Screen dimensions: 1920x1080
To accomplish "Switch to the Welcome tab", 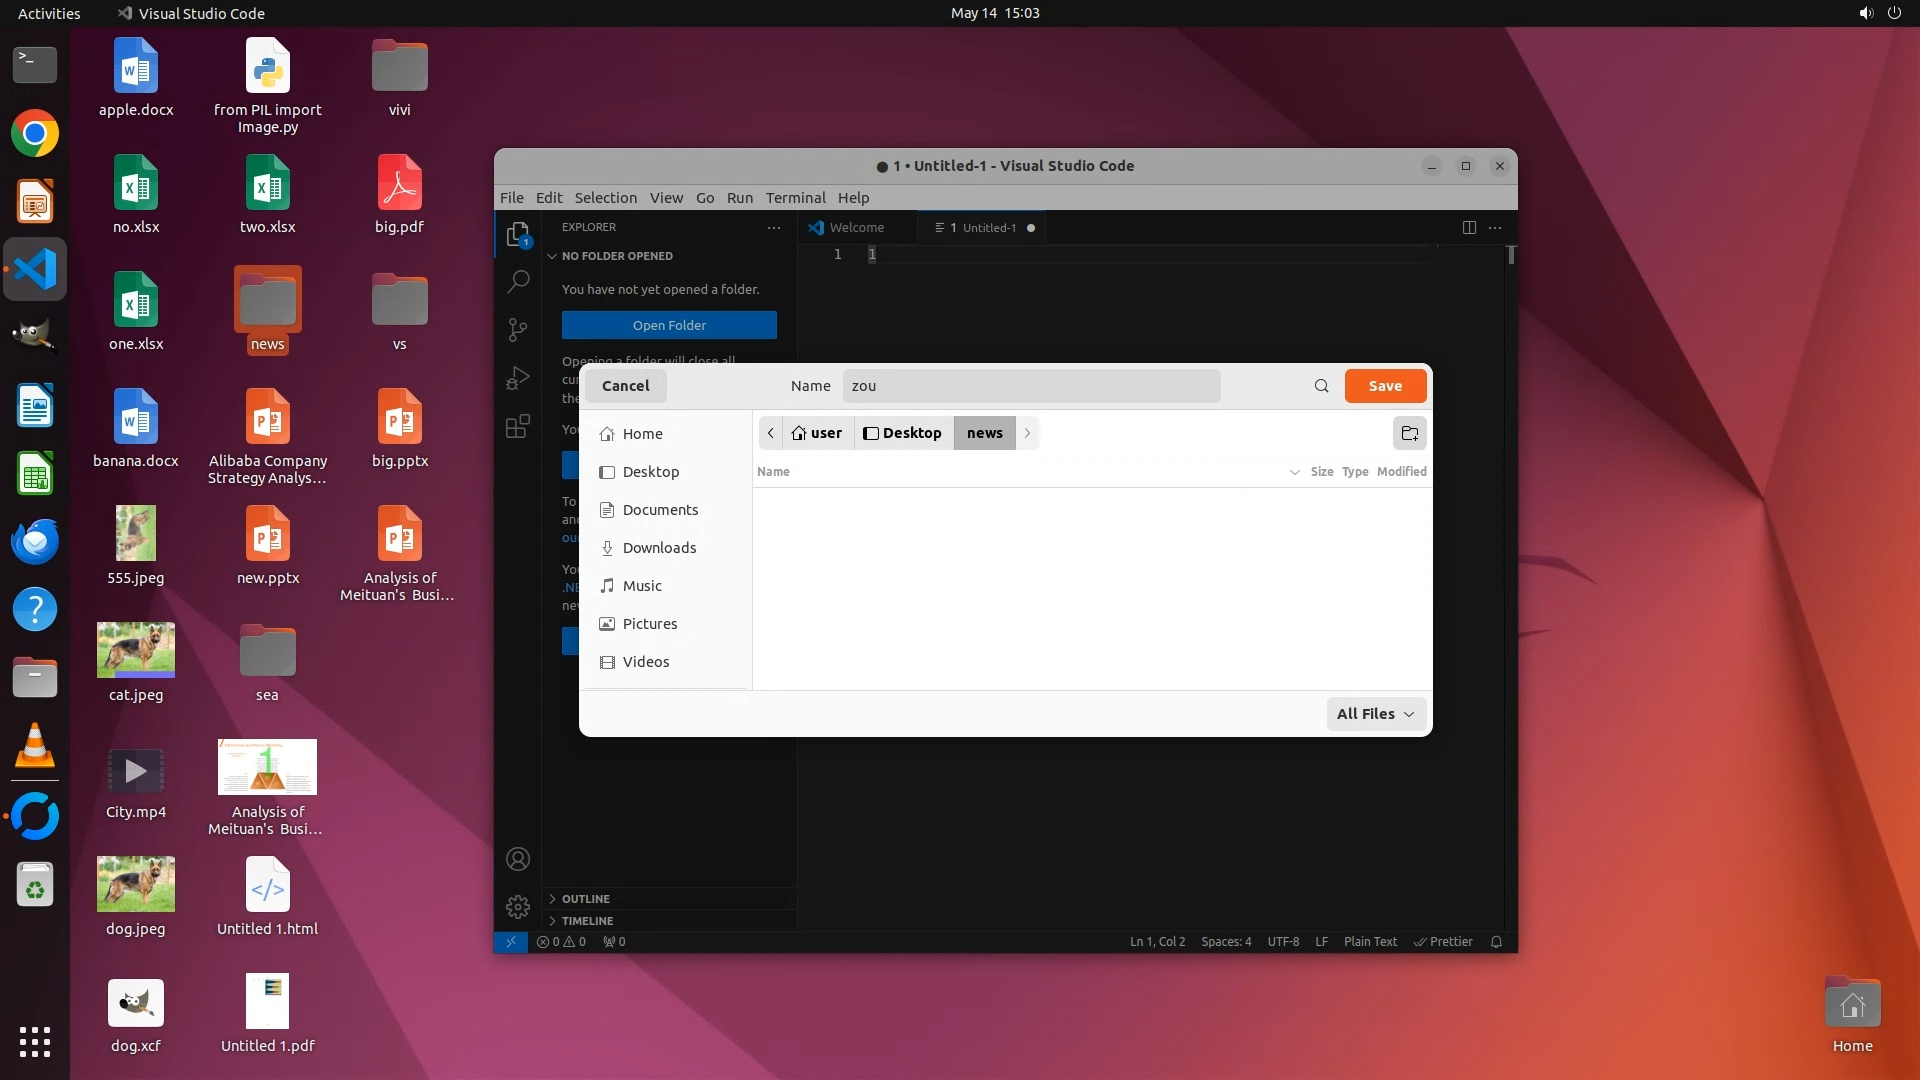I will coord(856,228).
